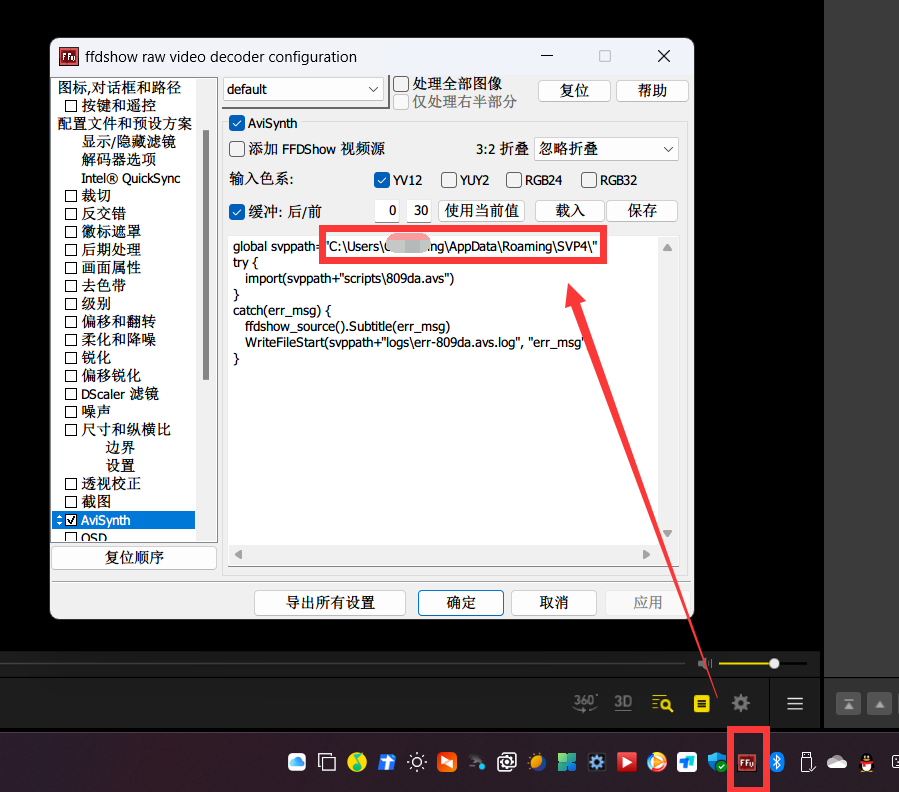Open 显示/隐藏滤镜 page
Viewport: 899px width, 792px height.
pyautogui.click(x=128, y=142)
